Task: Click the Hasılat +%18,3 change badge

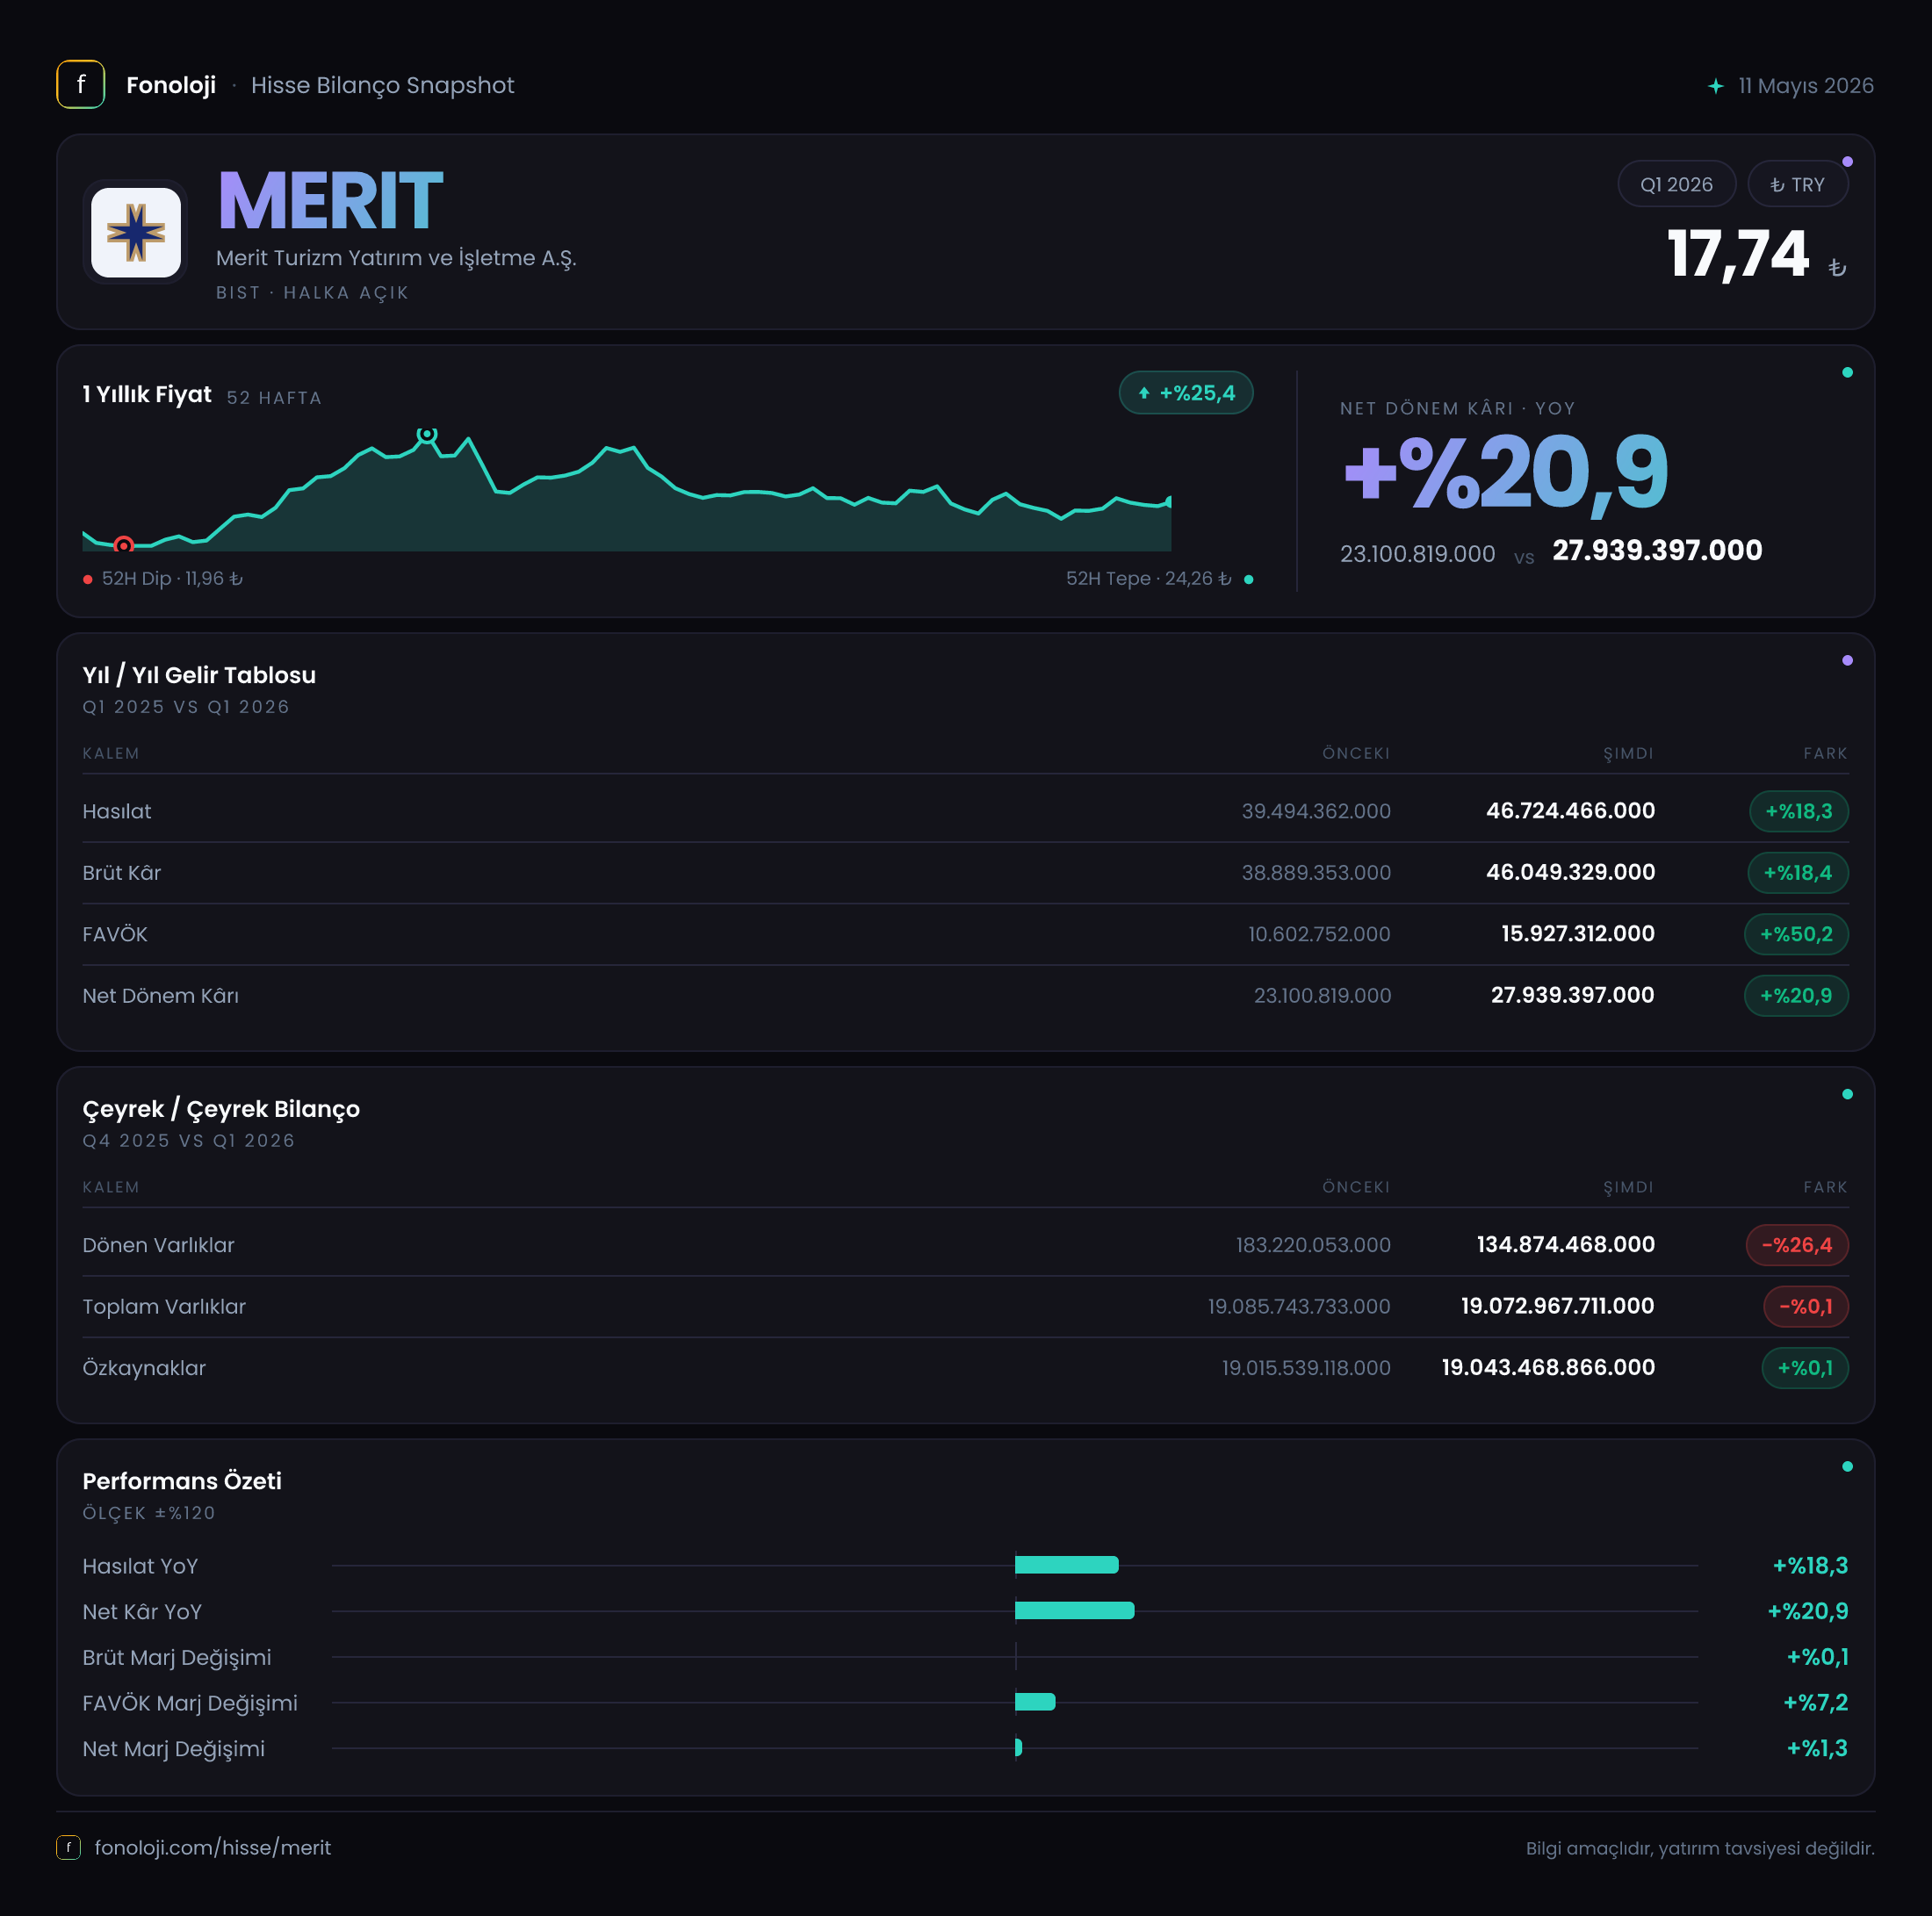Action: click(x=1798, y=811)
